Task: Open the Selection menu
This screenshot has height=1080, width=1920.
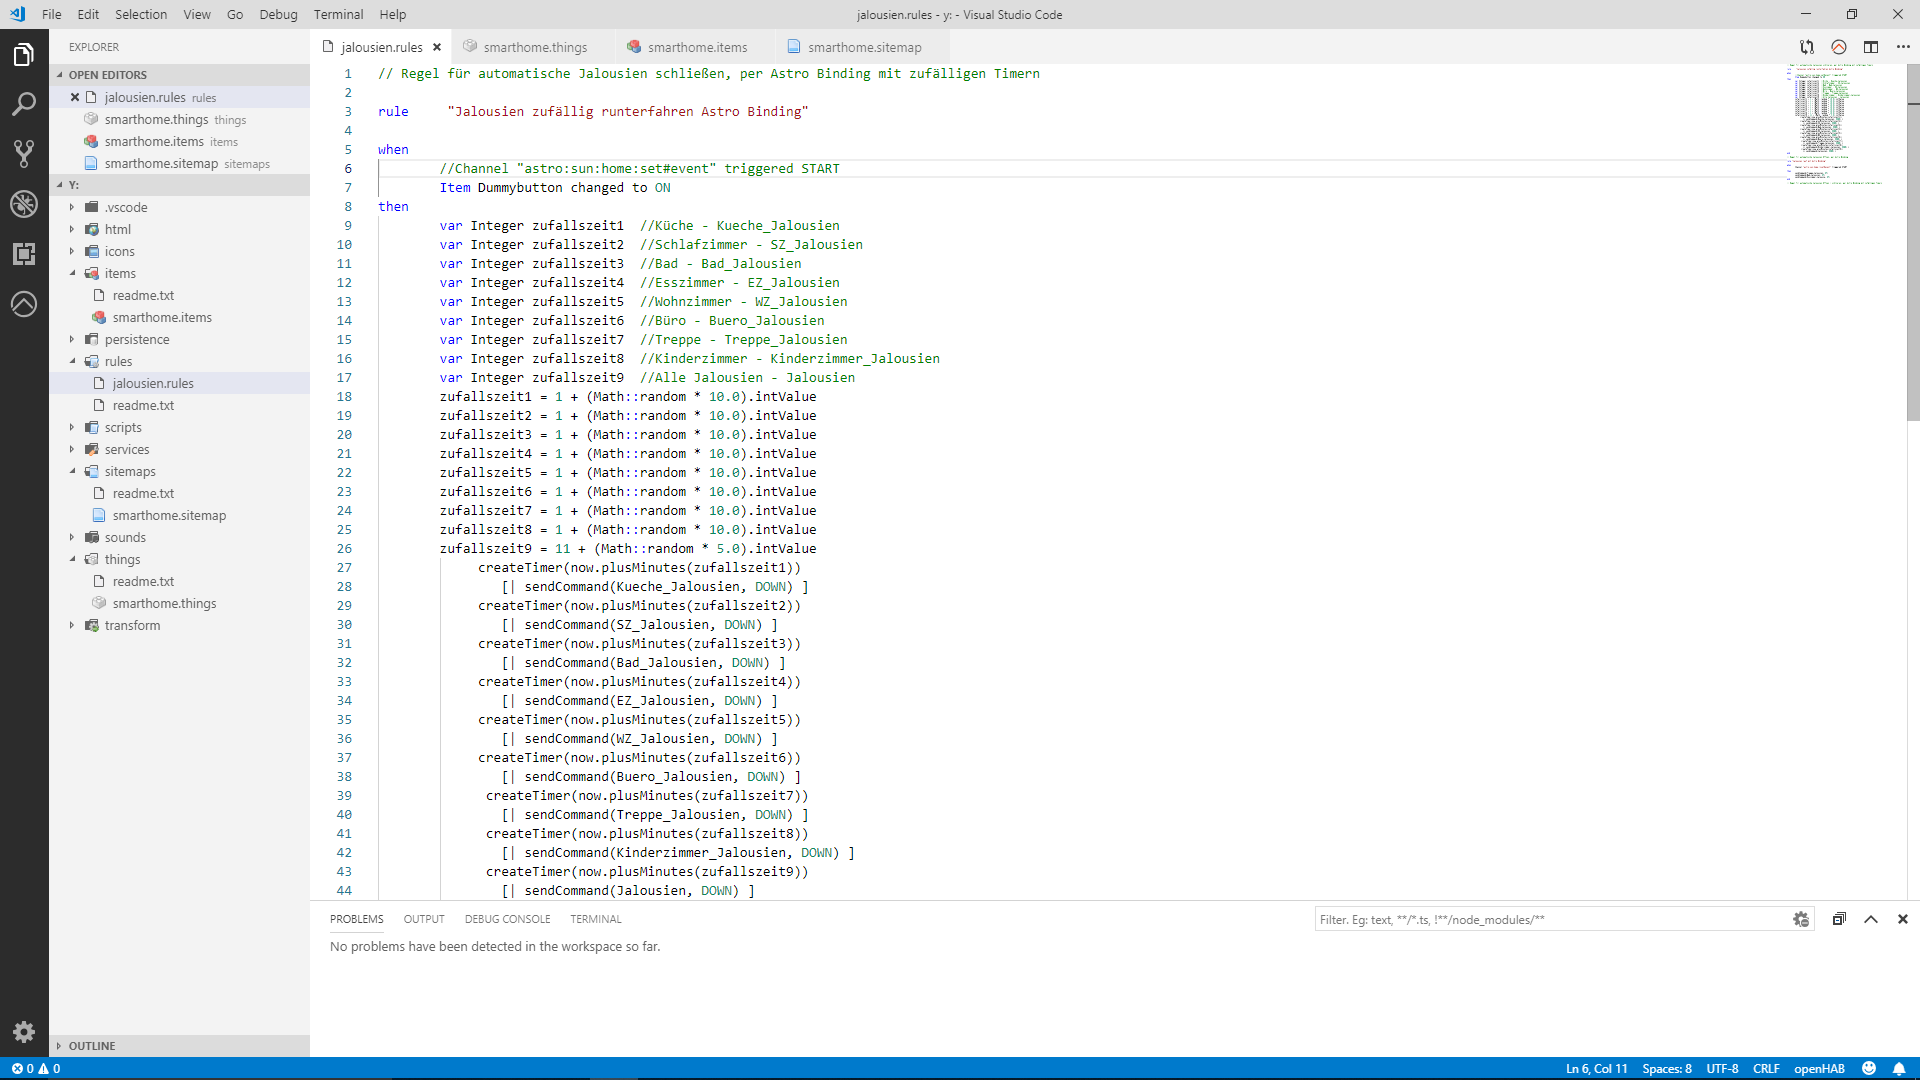Action: (x=141, y=14)
